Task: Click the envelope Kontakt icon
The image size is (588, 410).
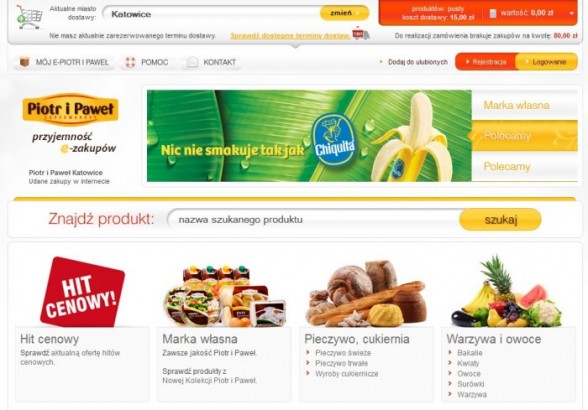Action: [x=192, y=62]
